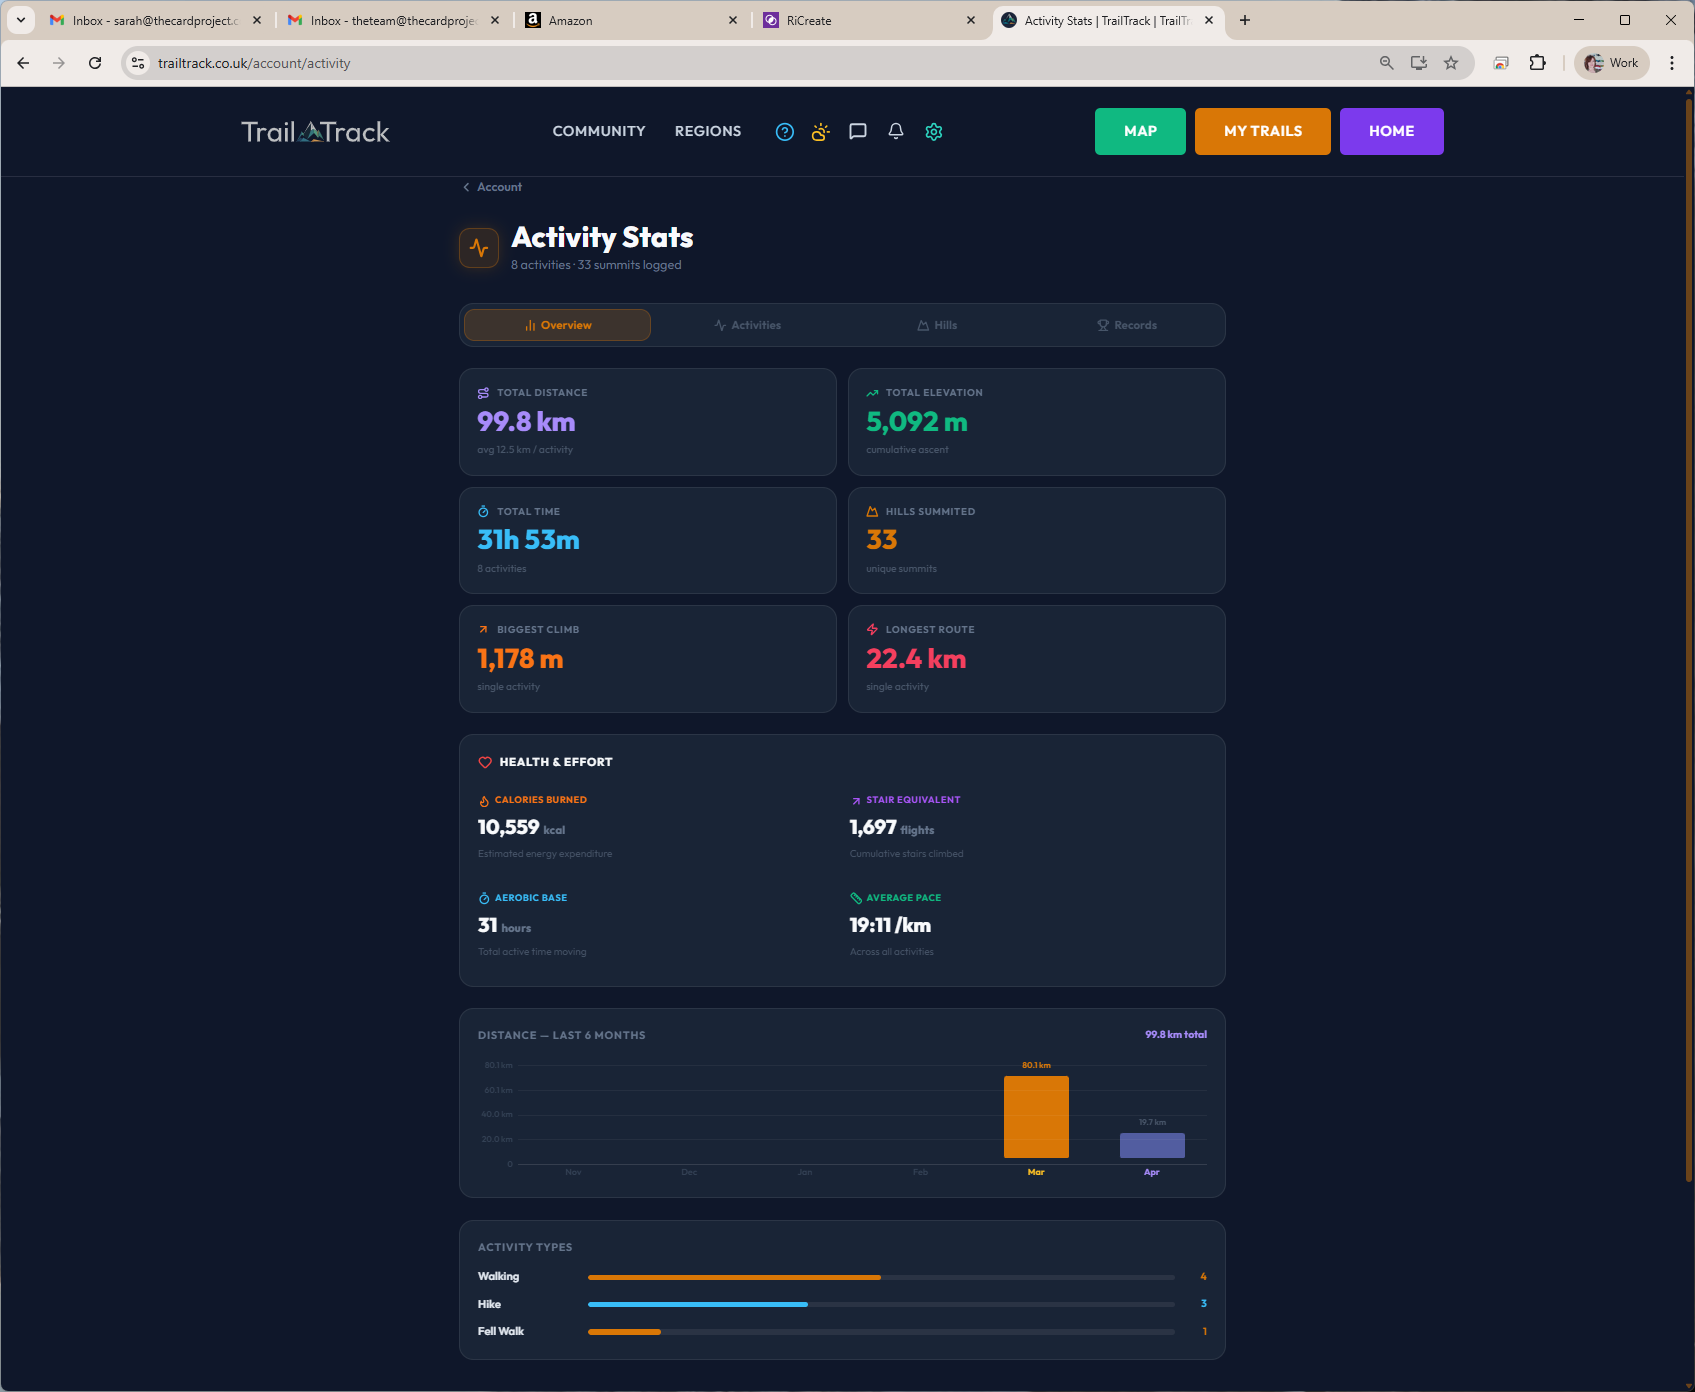This screenshot has width=1695, height=1392.
Task: Open the settings gear icon in the navbar
Action: tap(934, 132)
